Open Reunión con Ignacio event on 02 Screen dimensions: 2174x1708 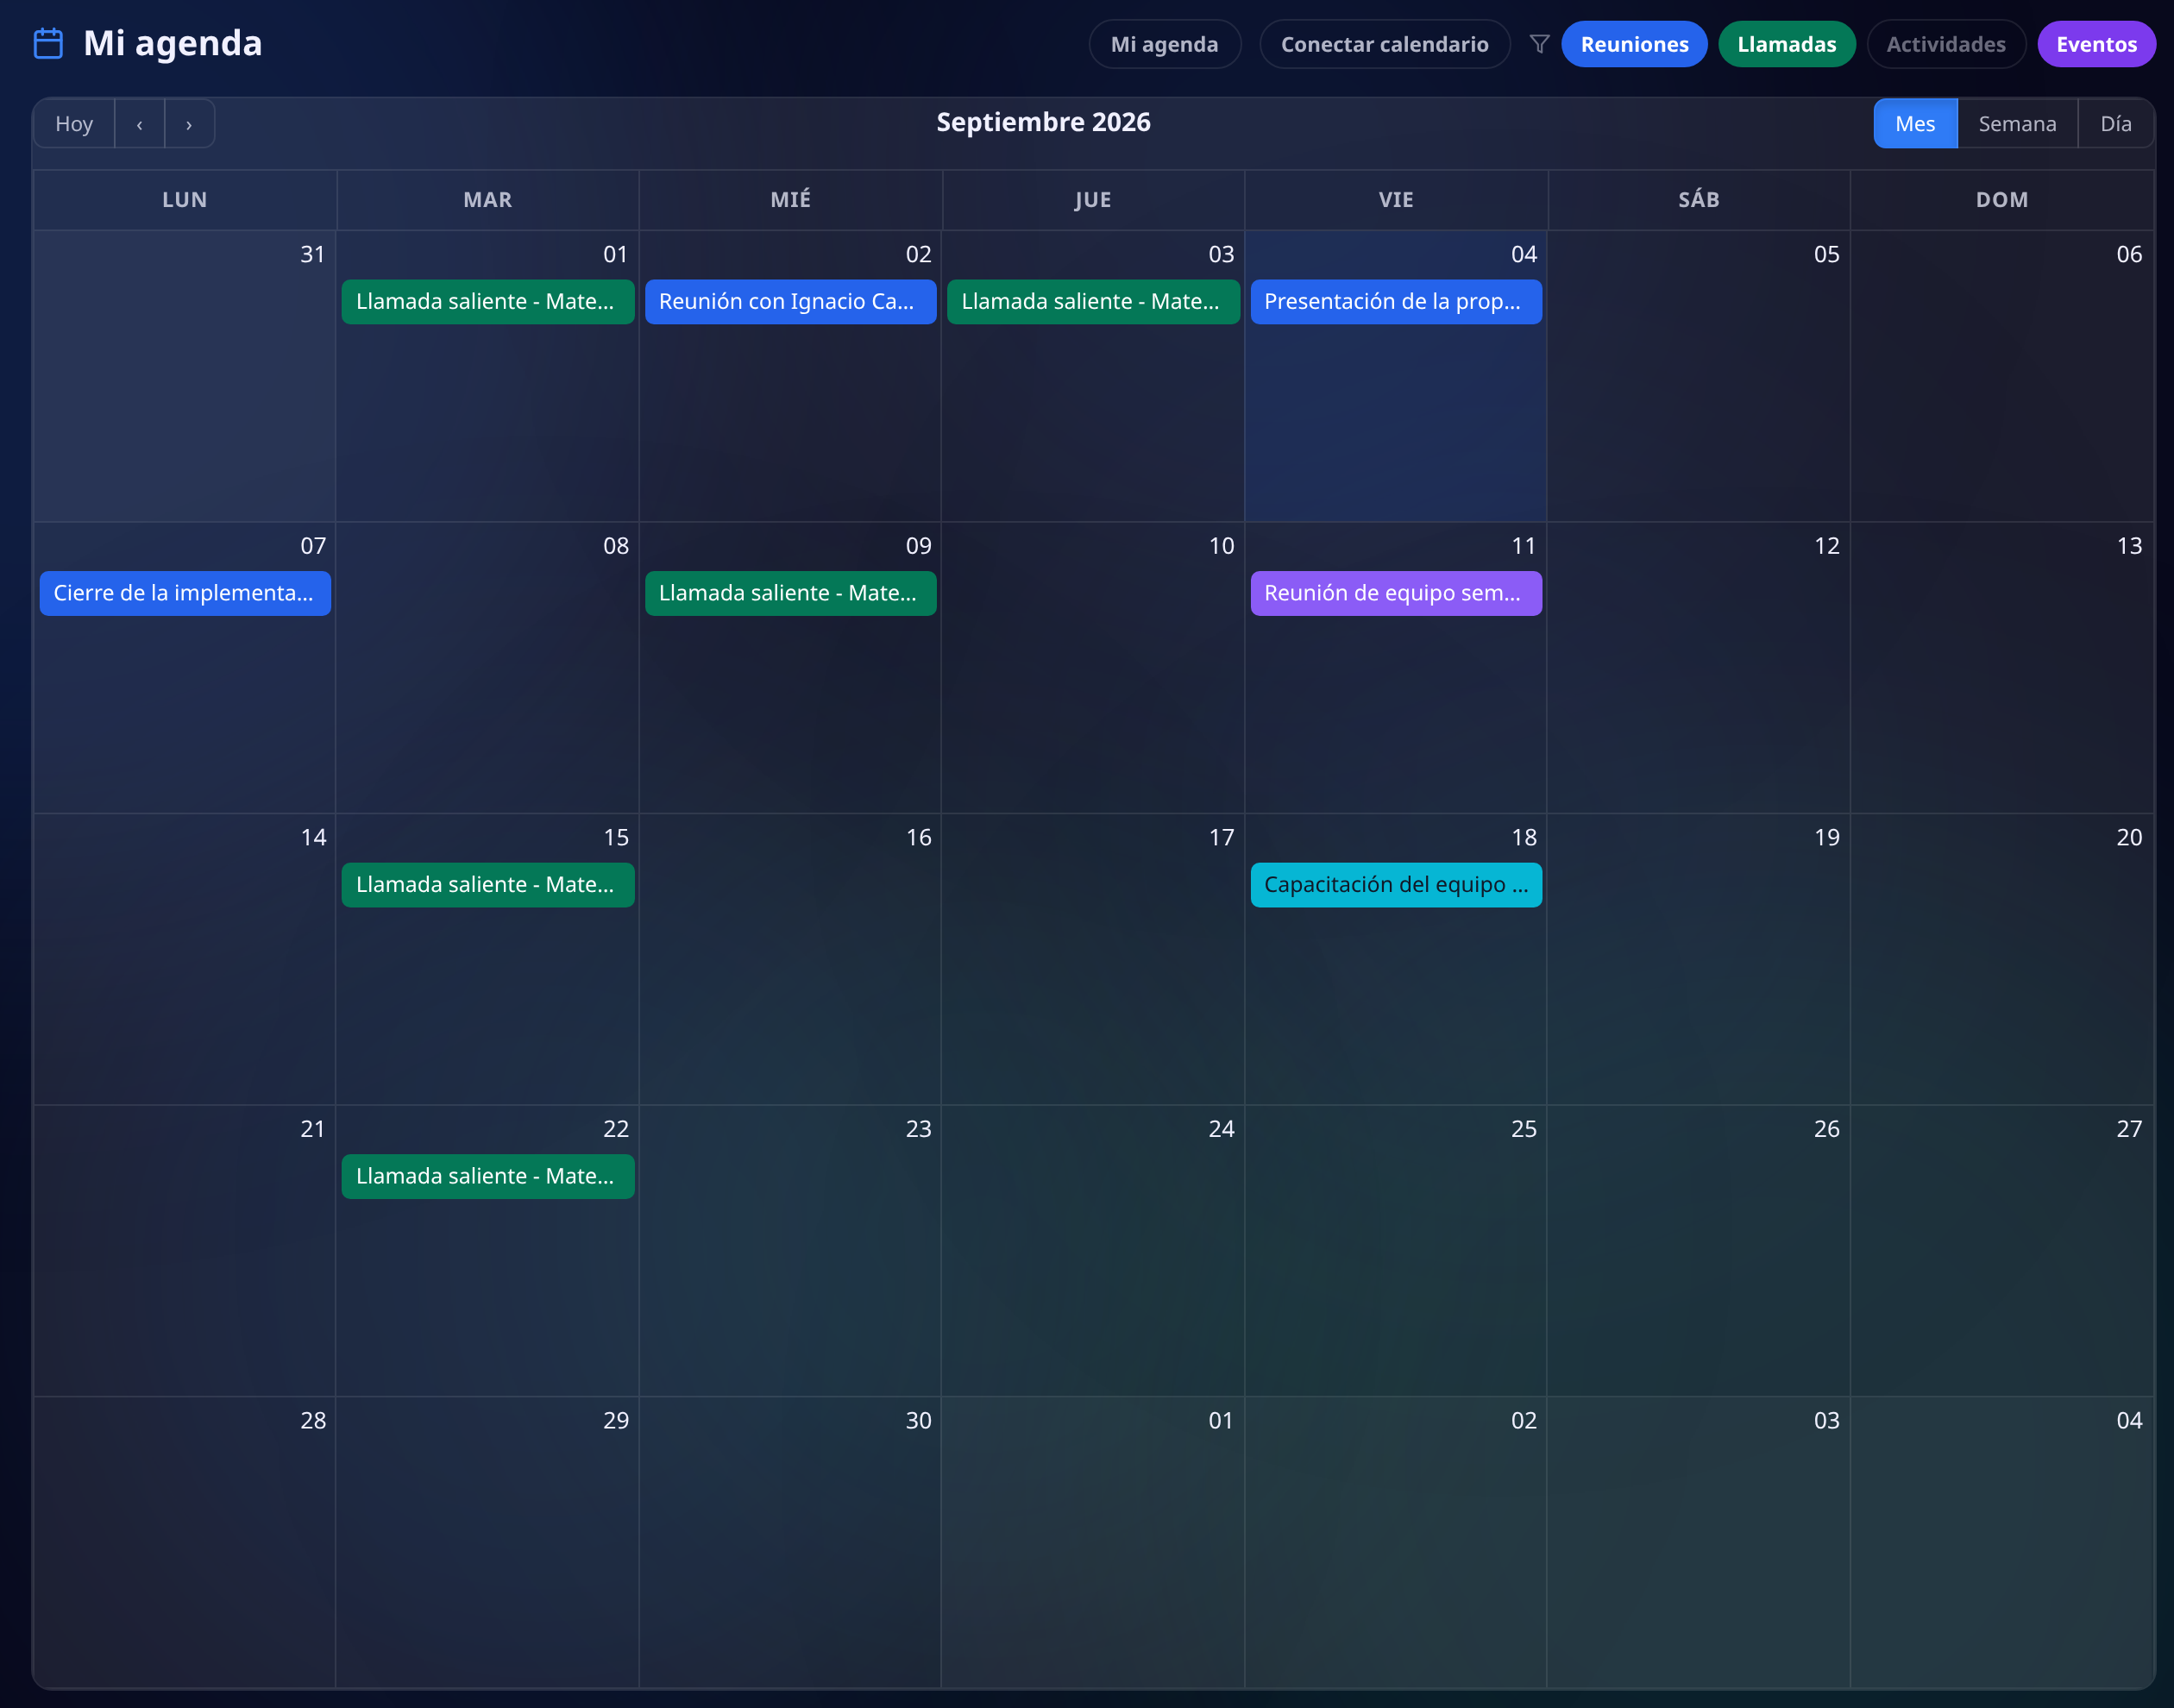[x=790, y=302]
